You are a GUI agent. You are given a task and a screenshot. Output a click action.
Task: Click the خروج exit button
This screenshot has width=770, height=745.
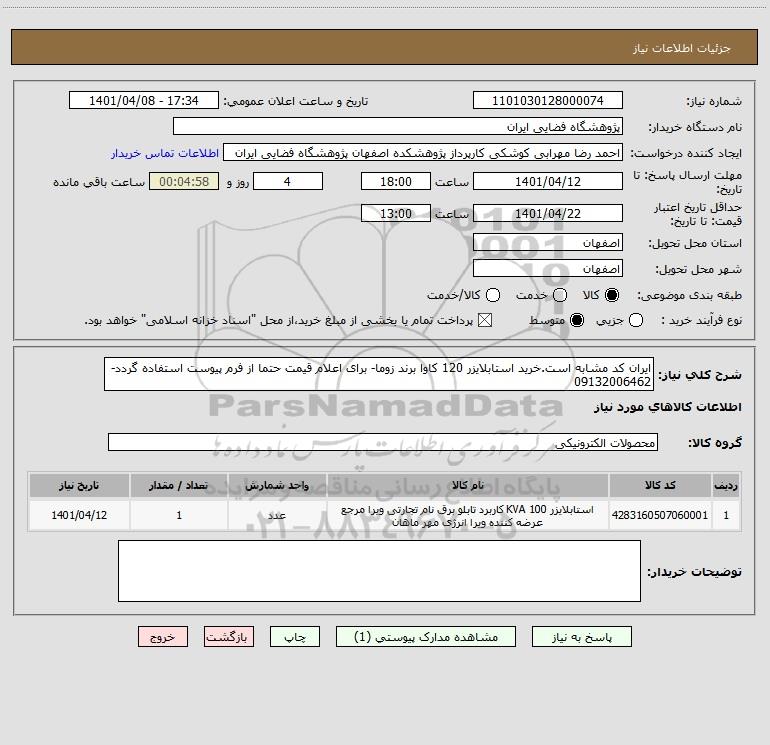[x=163, y=637]
